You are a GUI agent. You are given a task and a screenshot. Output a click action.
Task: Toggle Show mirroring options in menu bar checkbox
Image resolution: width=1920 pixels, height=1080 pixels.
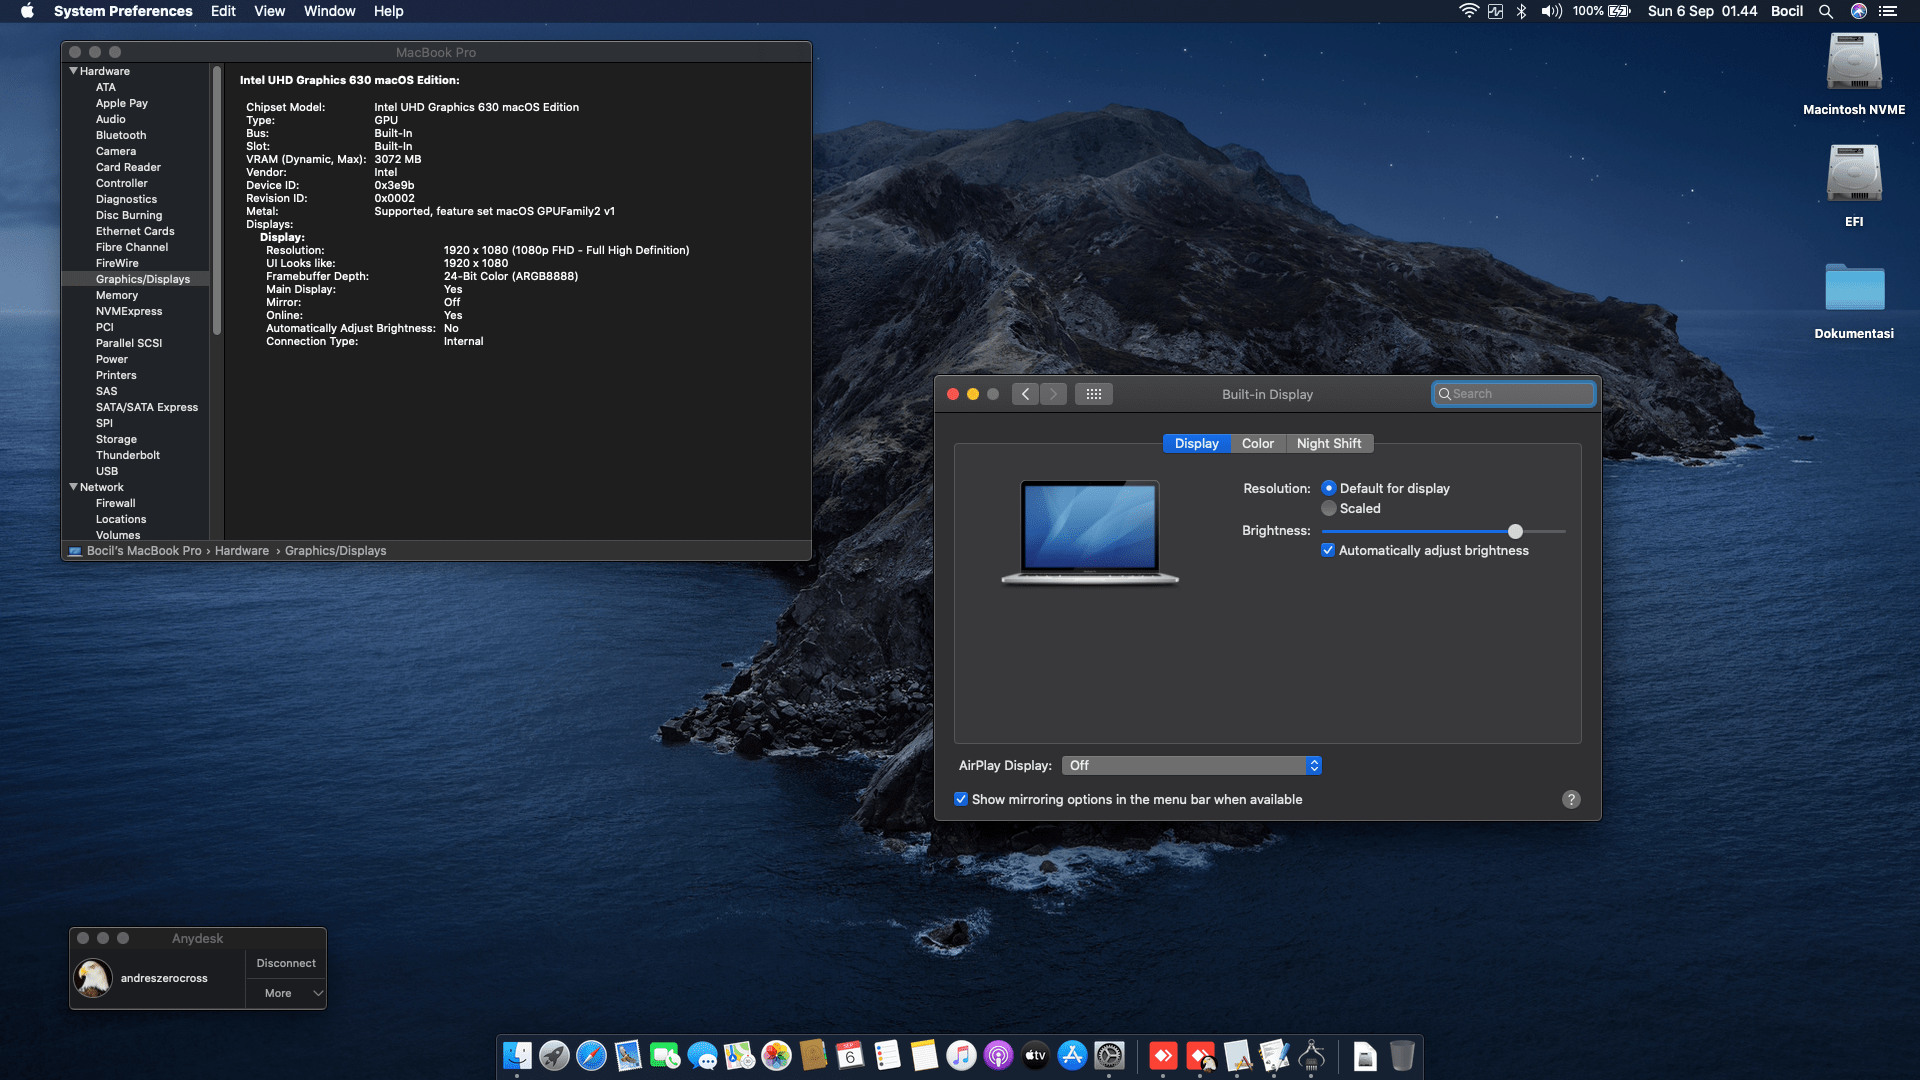[x=961, y=799]
